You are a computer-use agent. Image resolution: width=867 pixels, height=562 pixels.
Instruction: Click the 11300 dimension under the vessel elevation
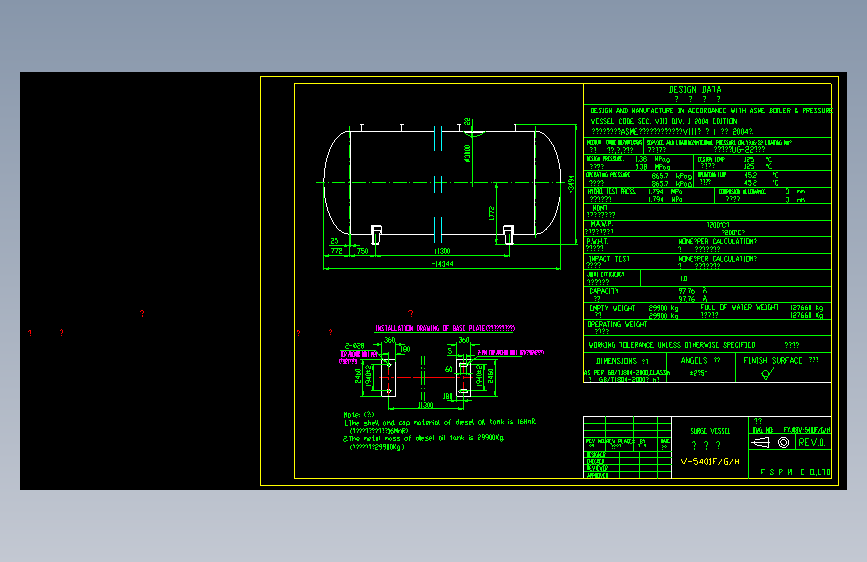point(442,251)
